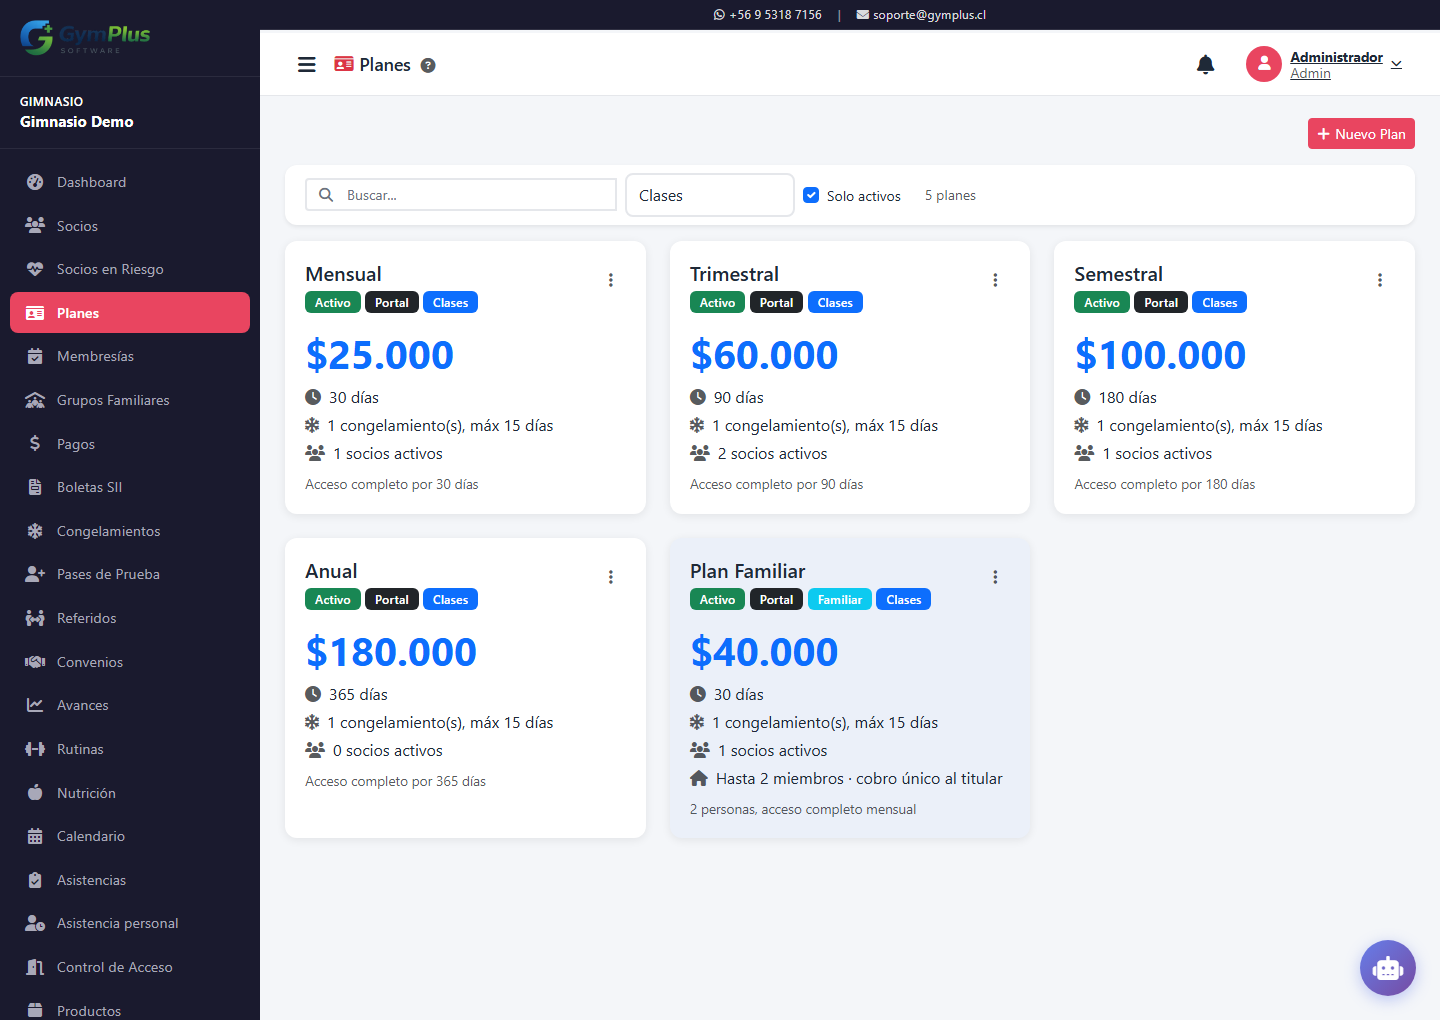This screenshot has height=1020, width=1440.
Task: Click the '5 planes' count text
Action: tap(950, 195)
